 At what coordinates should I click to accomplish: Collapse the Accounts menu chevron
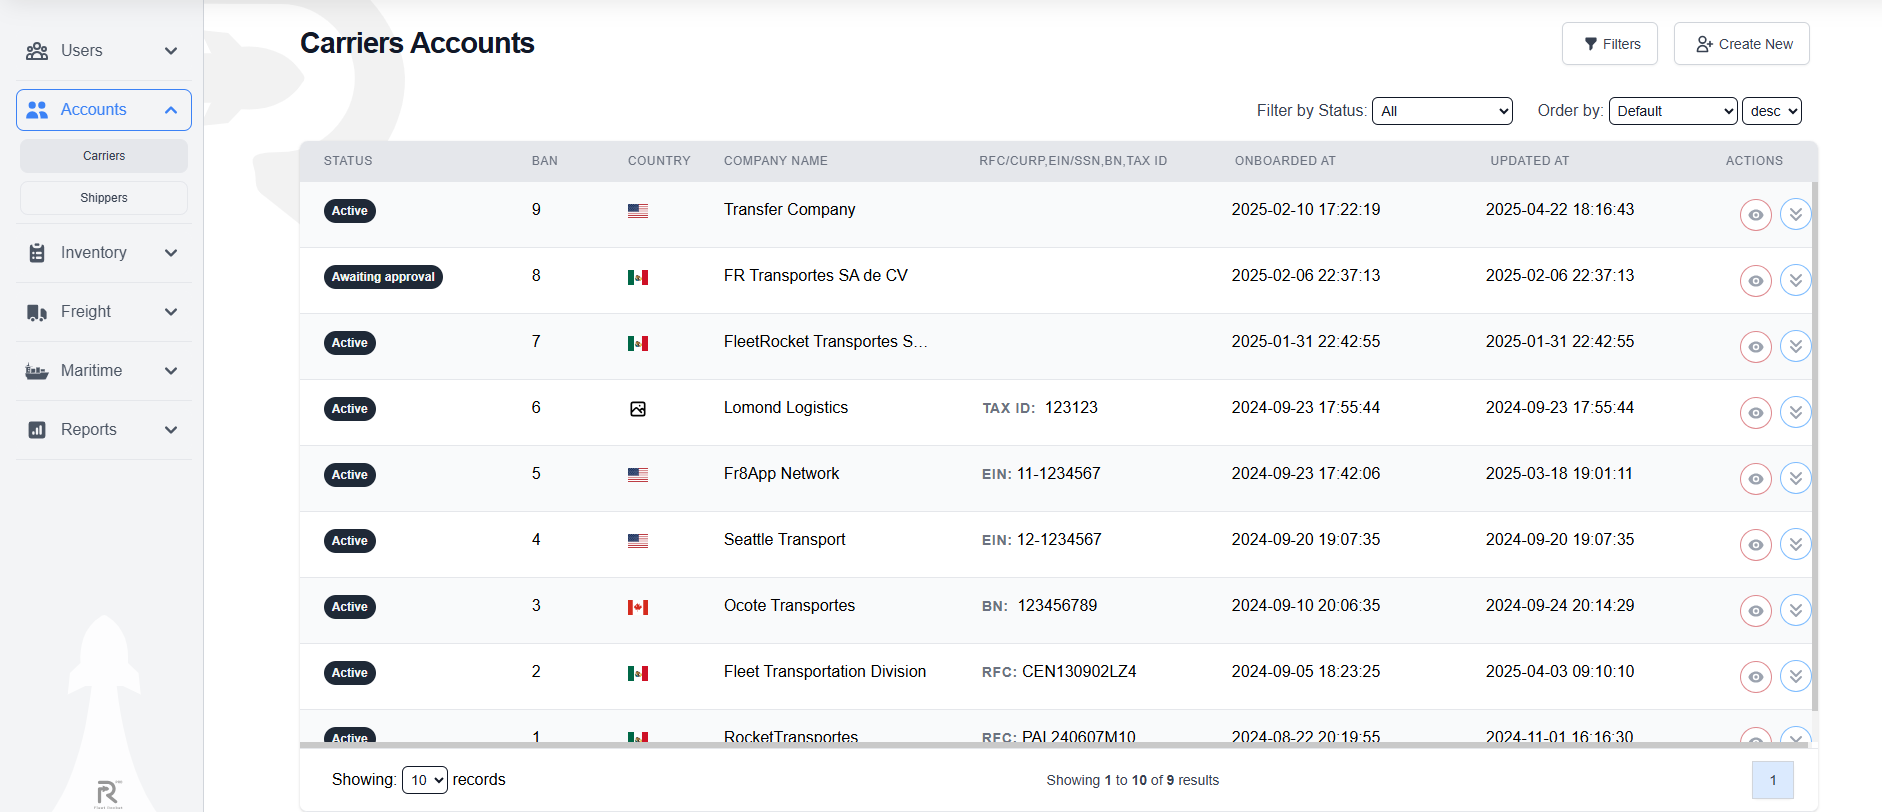[x=171, y=110]
